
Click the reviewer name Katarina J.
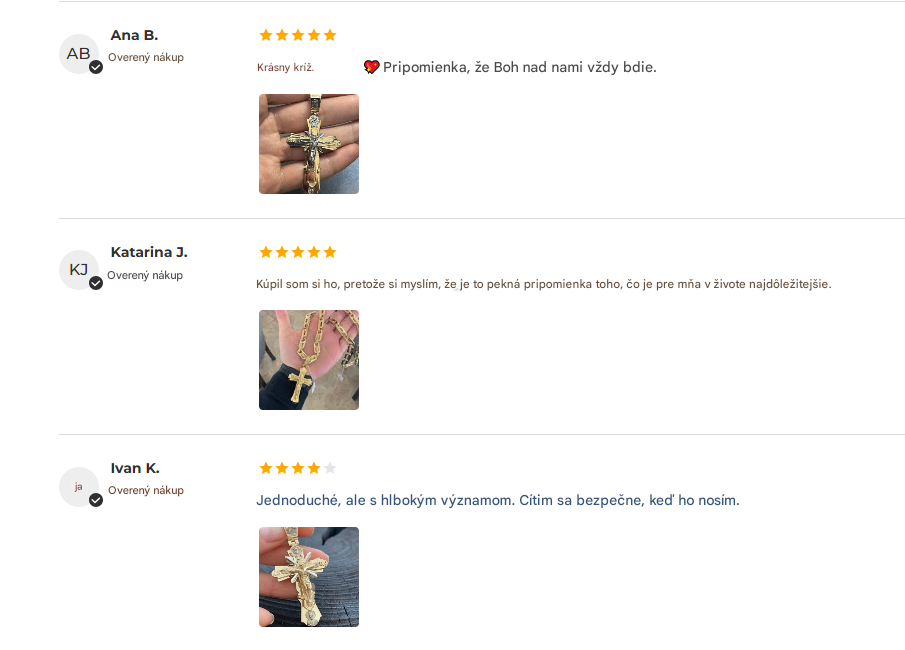pyautogui.click(x=149, y=252)
